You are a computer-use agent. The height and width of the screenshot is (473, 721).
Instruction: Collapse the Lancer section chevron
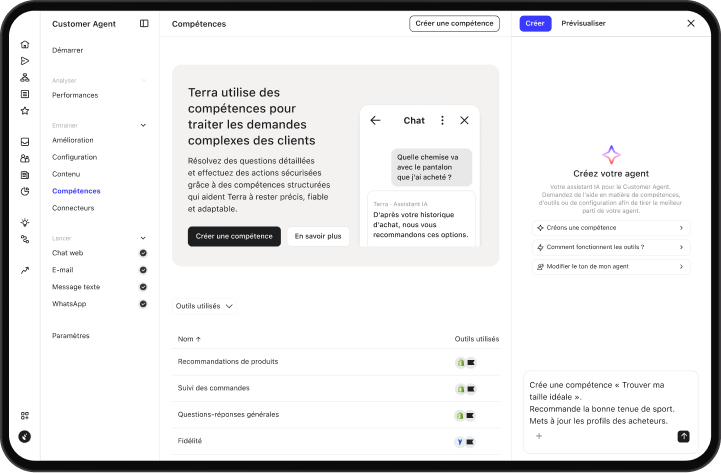(x=143, y=238)
